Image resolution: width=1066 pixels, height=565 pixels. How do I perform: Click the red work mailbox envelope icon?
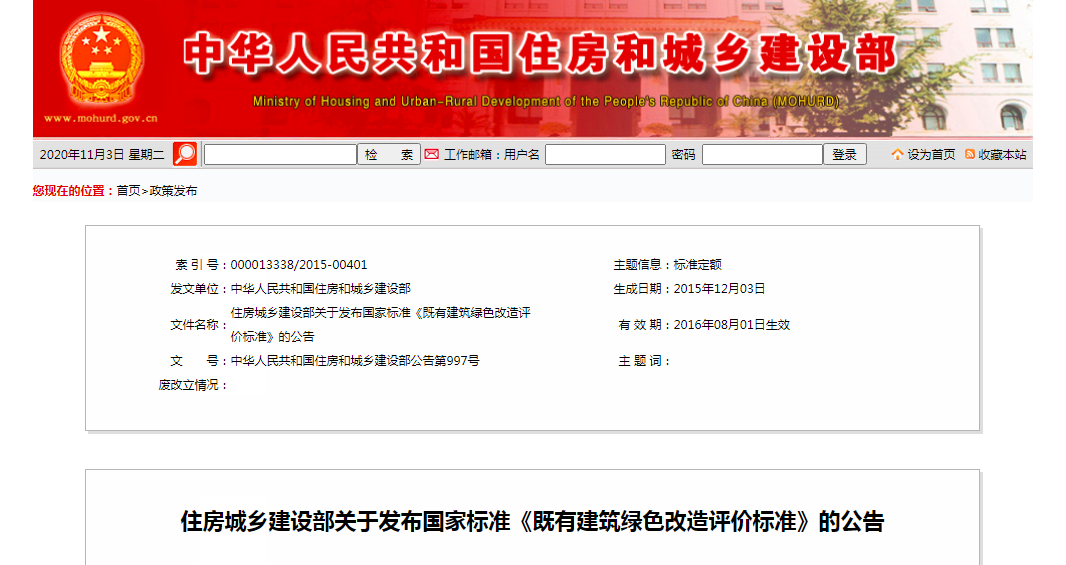coord(432,154)
